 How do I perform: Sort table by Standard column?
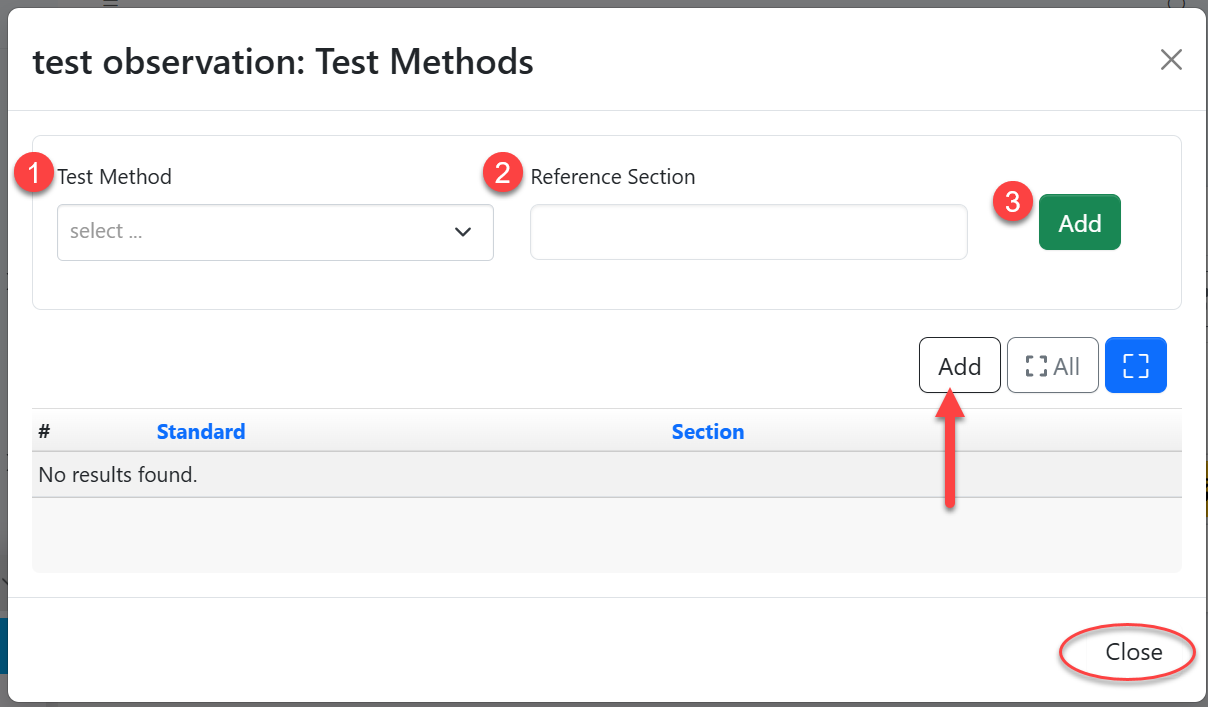tap(201, 432)
